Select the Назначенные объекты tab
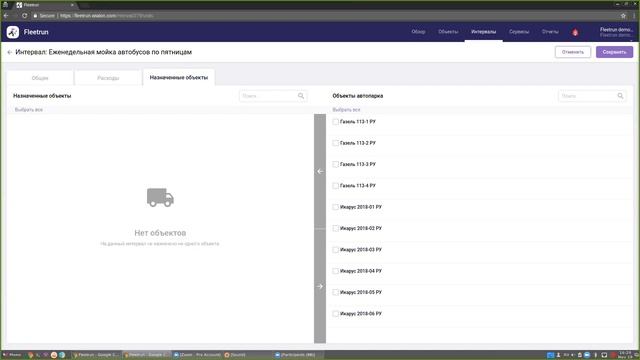 (x=179, y=77)
